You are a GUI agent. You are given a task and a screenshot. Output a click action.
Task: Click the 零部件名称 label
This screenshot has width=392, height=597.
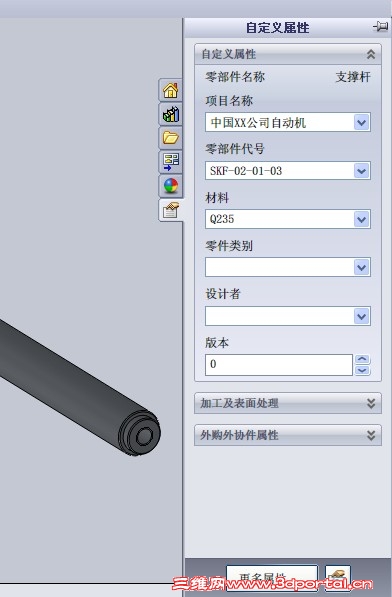(x=235, y=77)
